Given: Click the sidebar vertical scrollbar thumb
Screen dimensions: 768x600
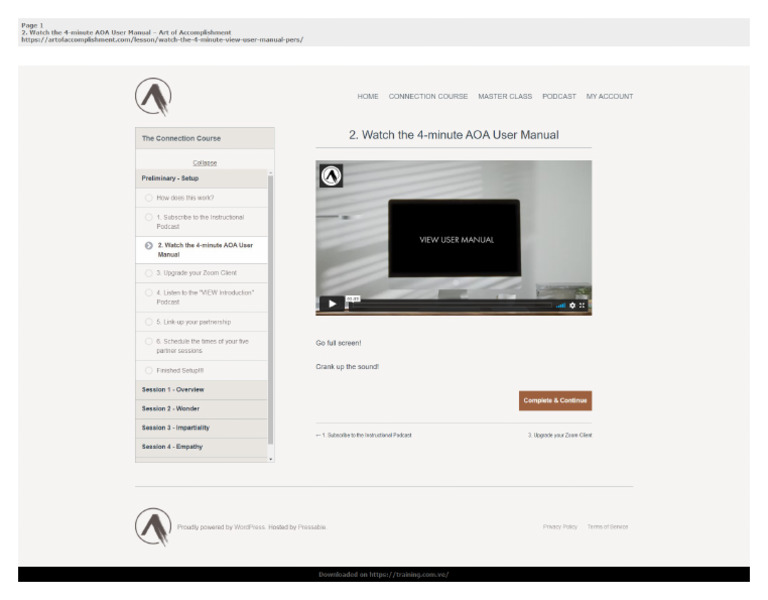Looking at the screenshot, I should [x=271, y=310].
